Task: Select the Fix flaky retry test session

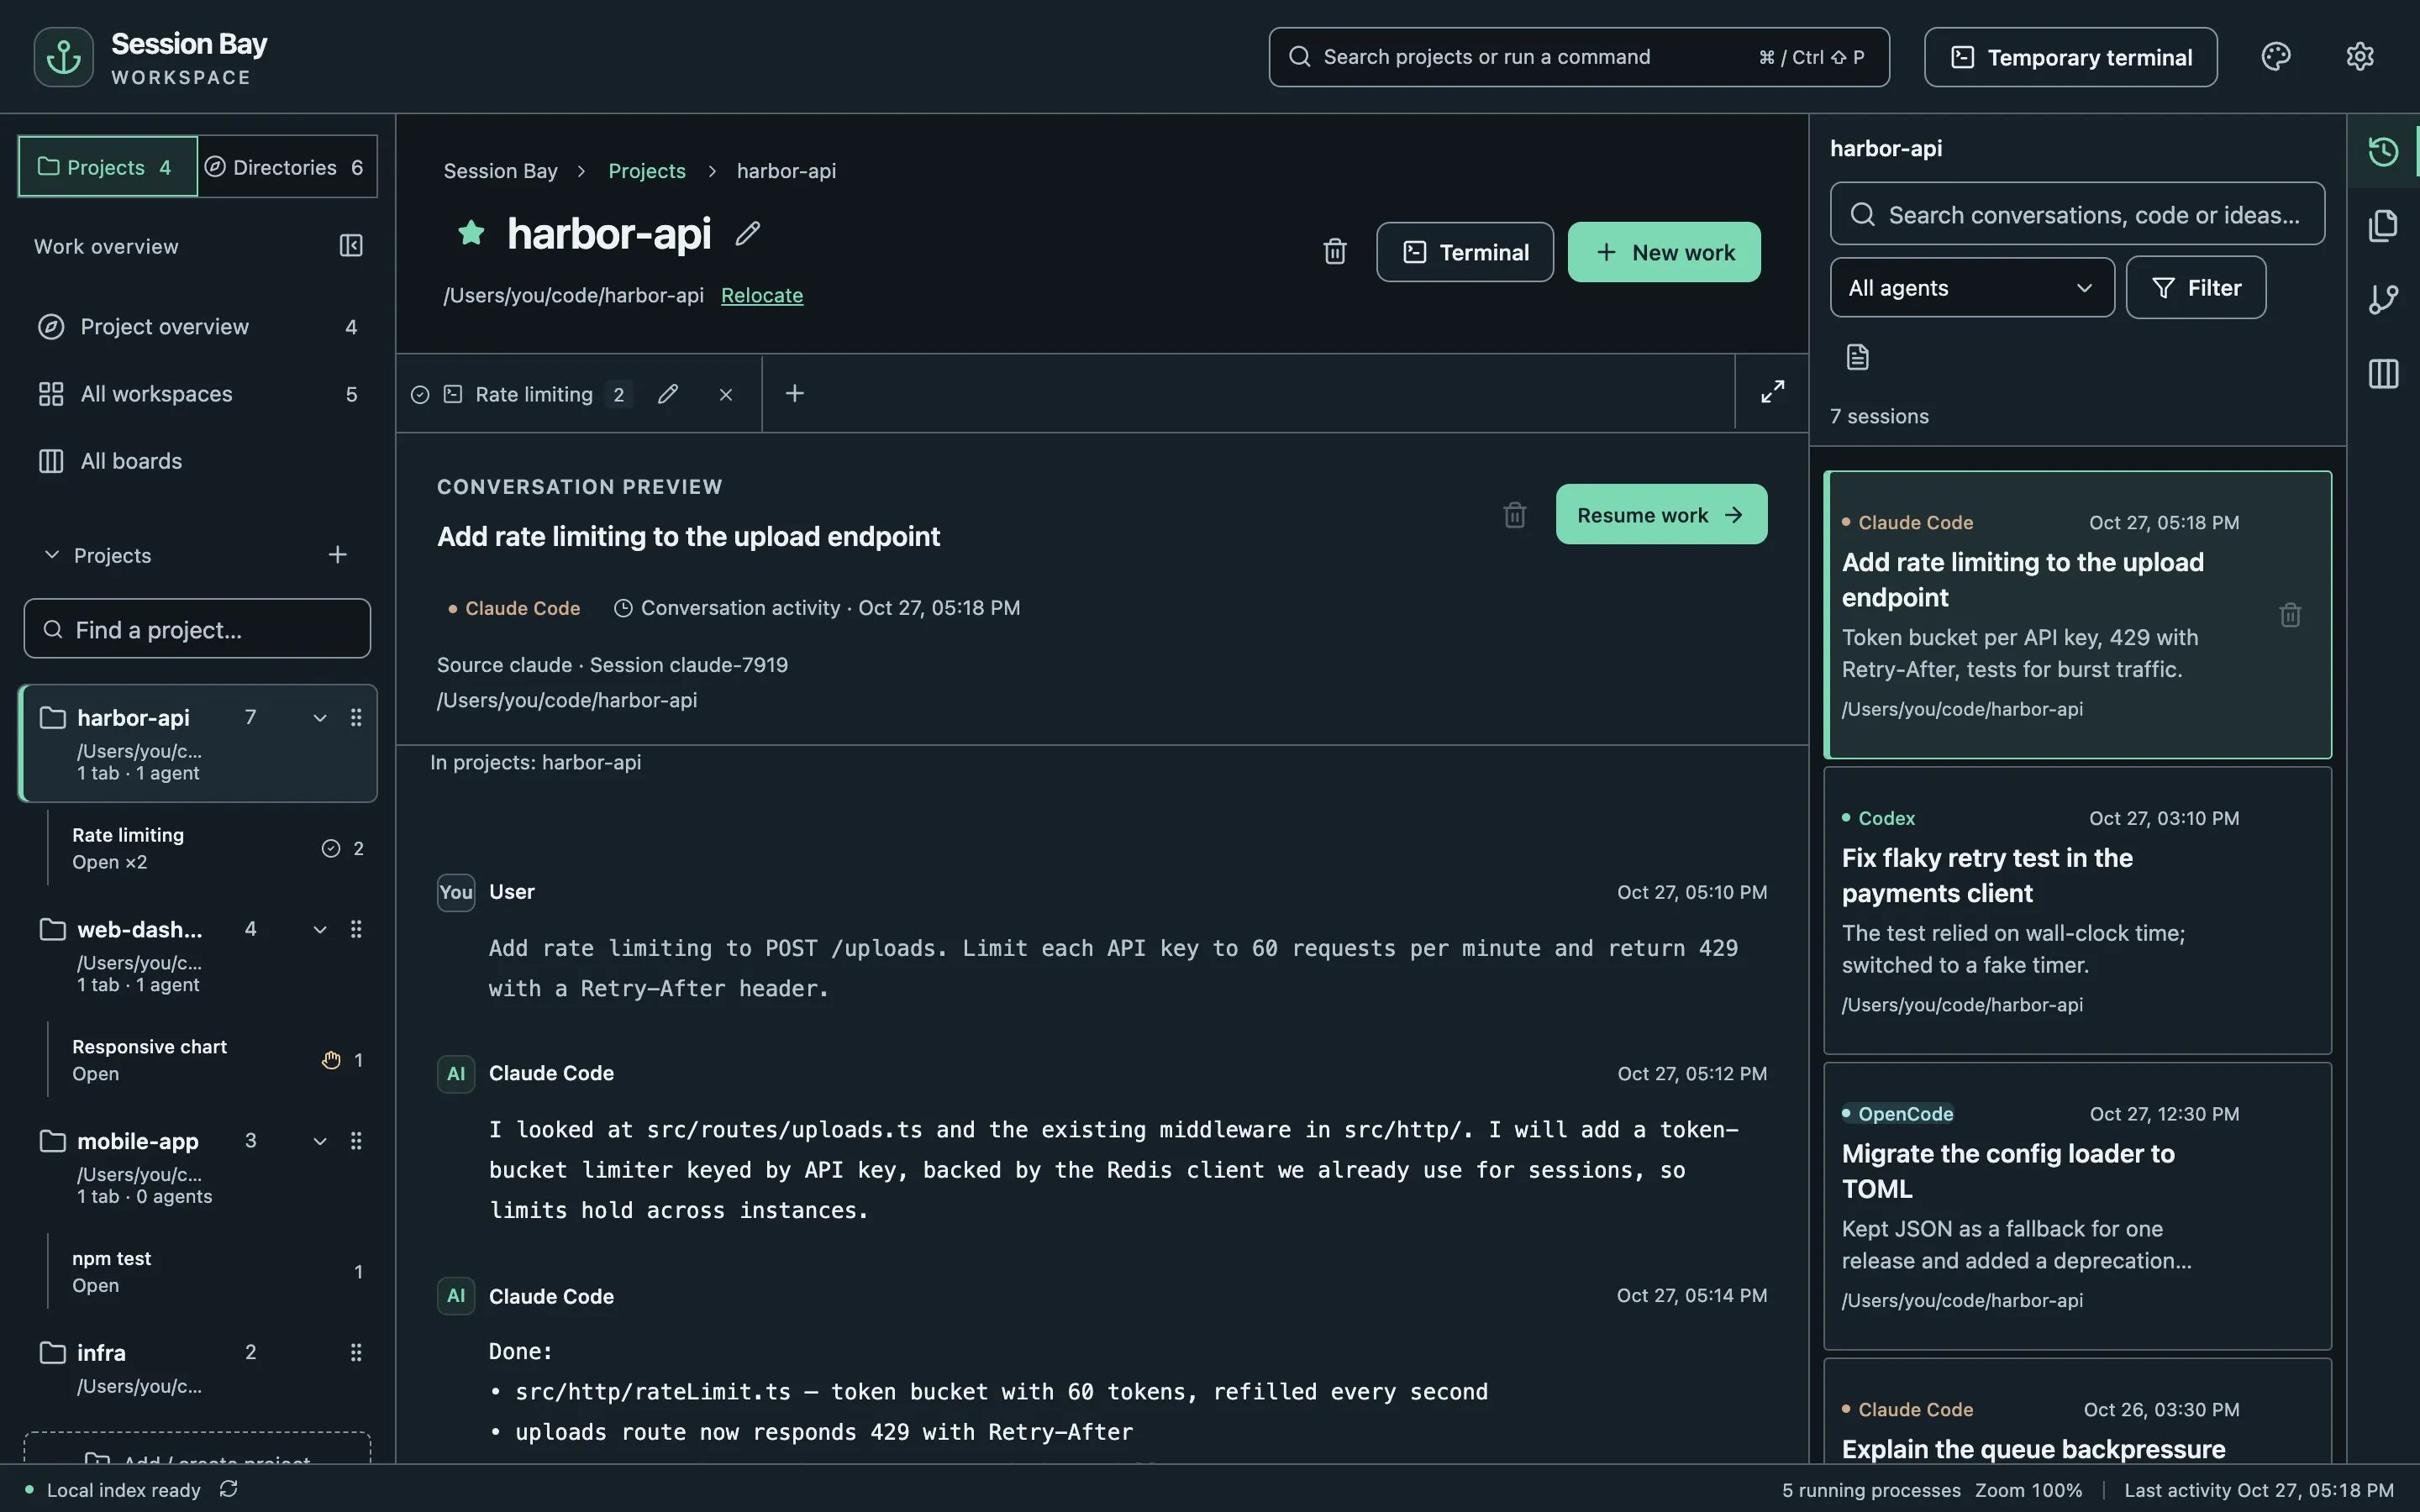Action: pos(2077,910)
